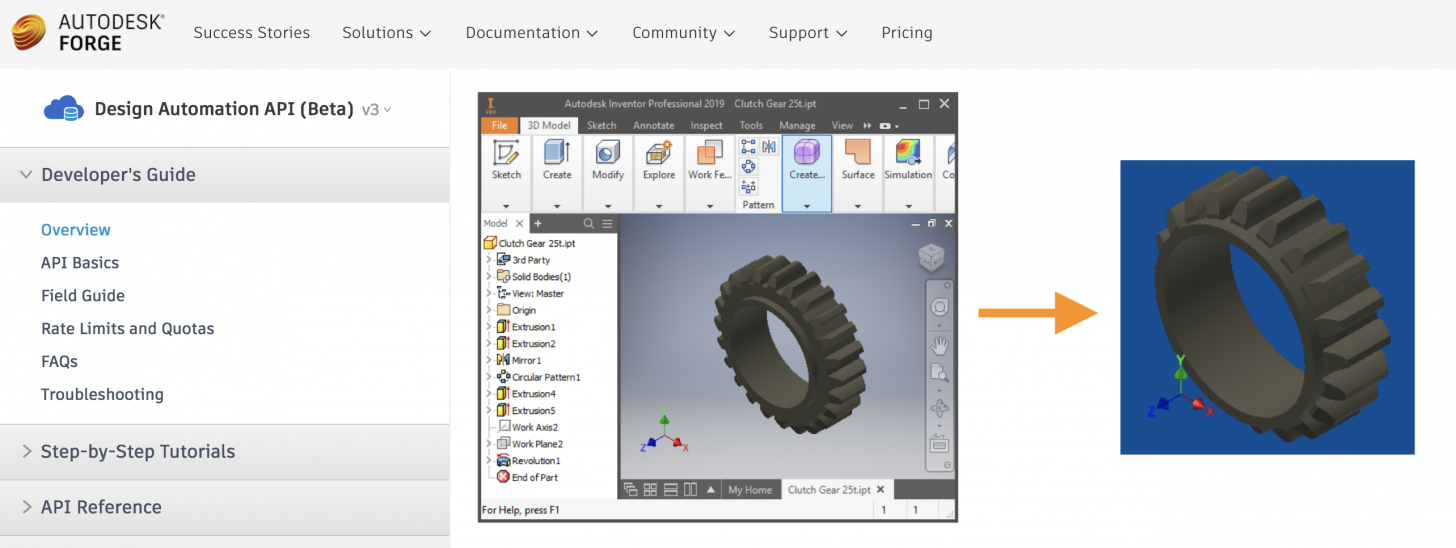Select Mirror1 in the model tree
This screenshot has height=548, width=1456.
pyautogui.click(x=519, y=360)
